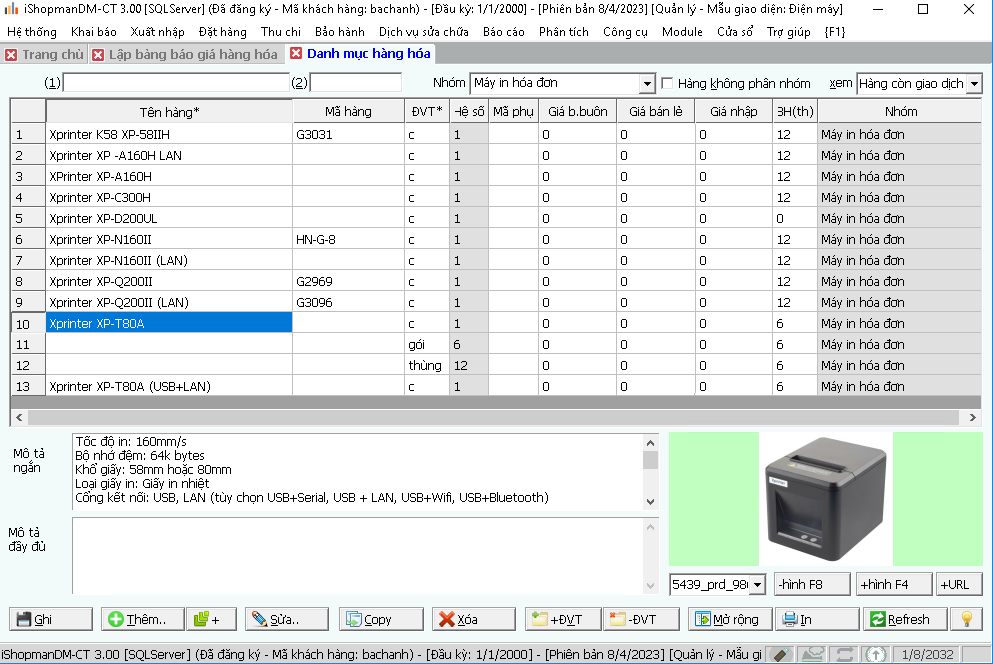Reload data with the Refresh button
Viewport: 993px width, 664px height.
point(905,619)
